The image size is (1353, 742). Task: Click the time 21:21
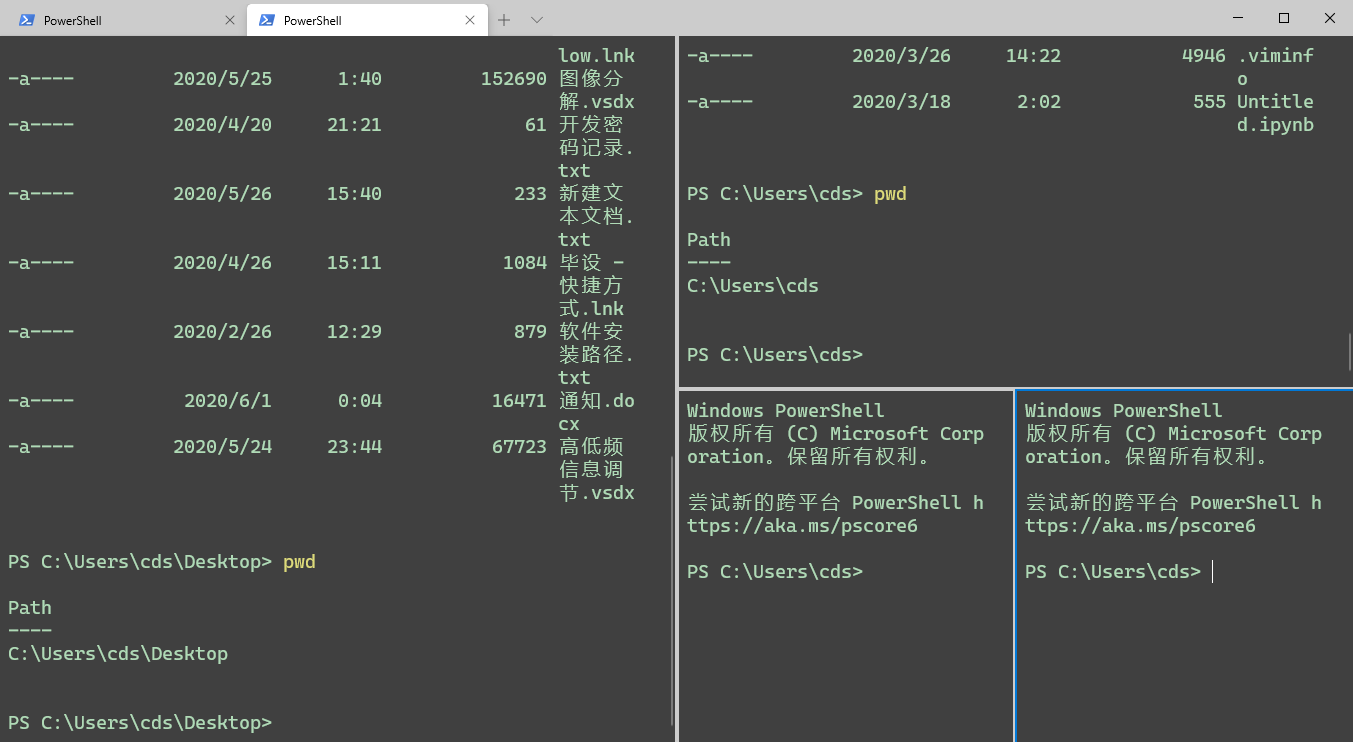[354, 125]
